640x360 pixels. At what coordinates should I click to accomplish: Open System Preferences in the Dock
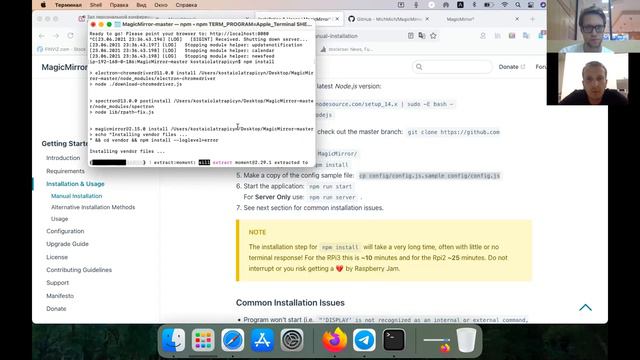(291, 340)
